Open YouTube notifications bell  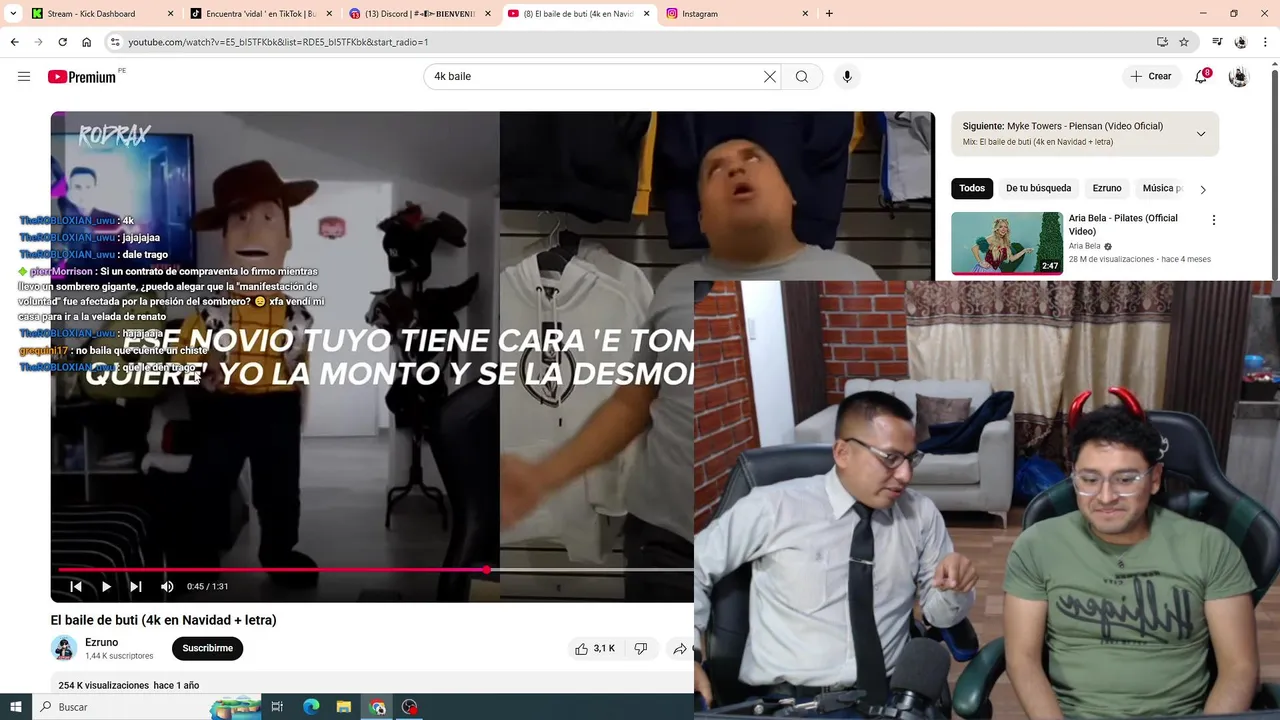pyautogui.click(x=1201, y=77)
